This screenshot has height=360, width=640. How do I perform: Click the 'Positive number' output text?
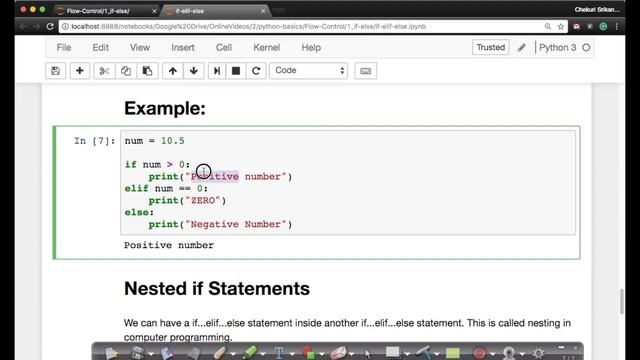(x=169, y=245)
